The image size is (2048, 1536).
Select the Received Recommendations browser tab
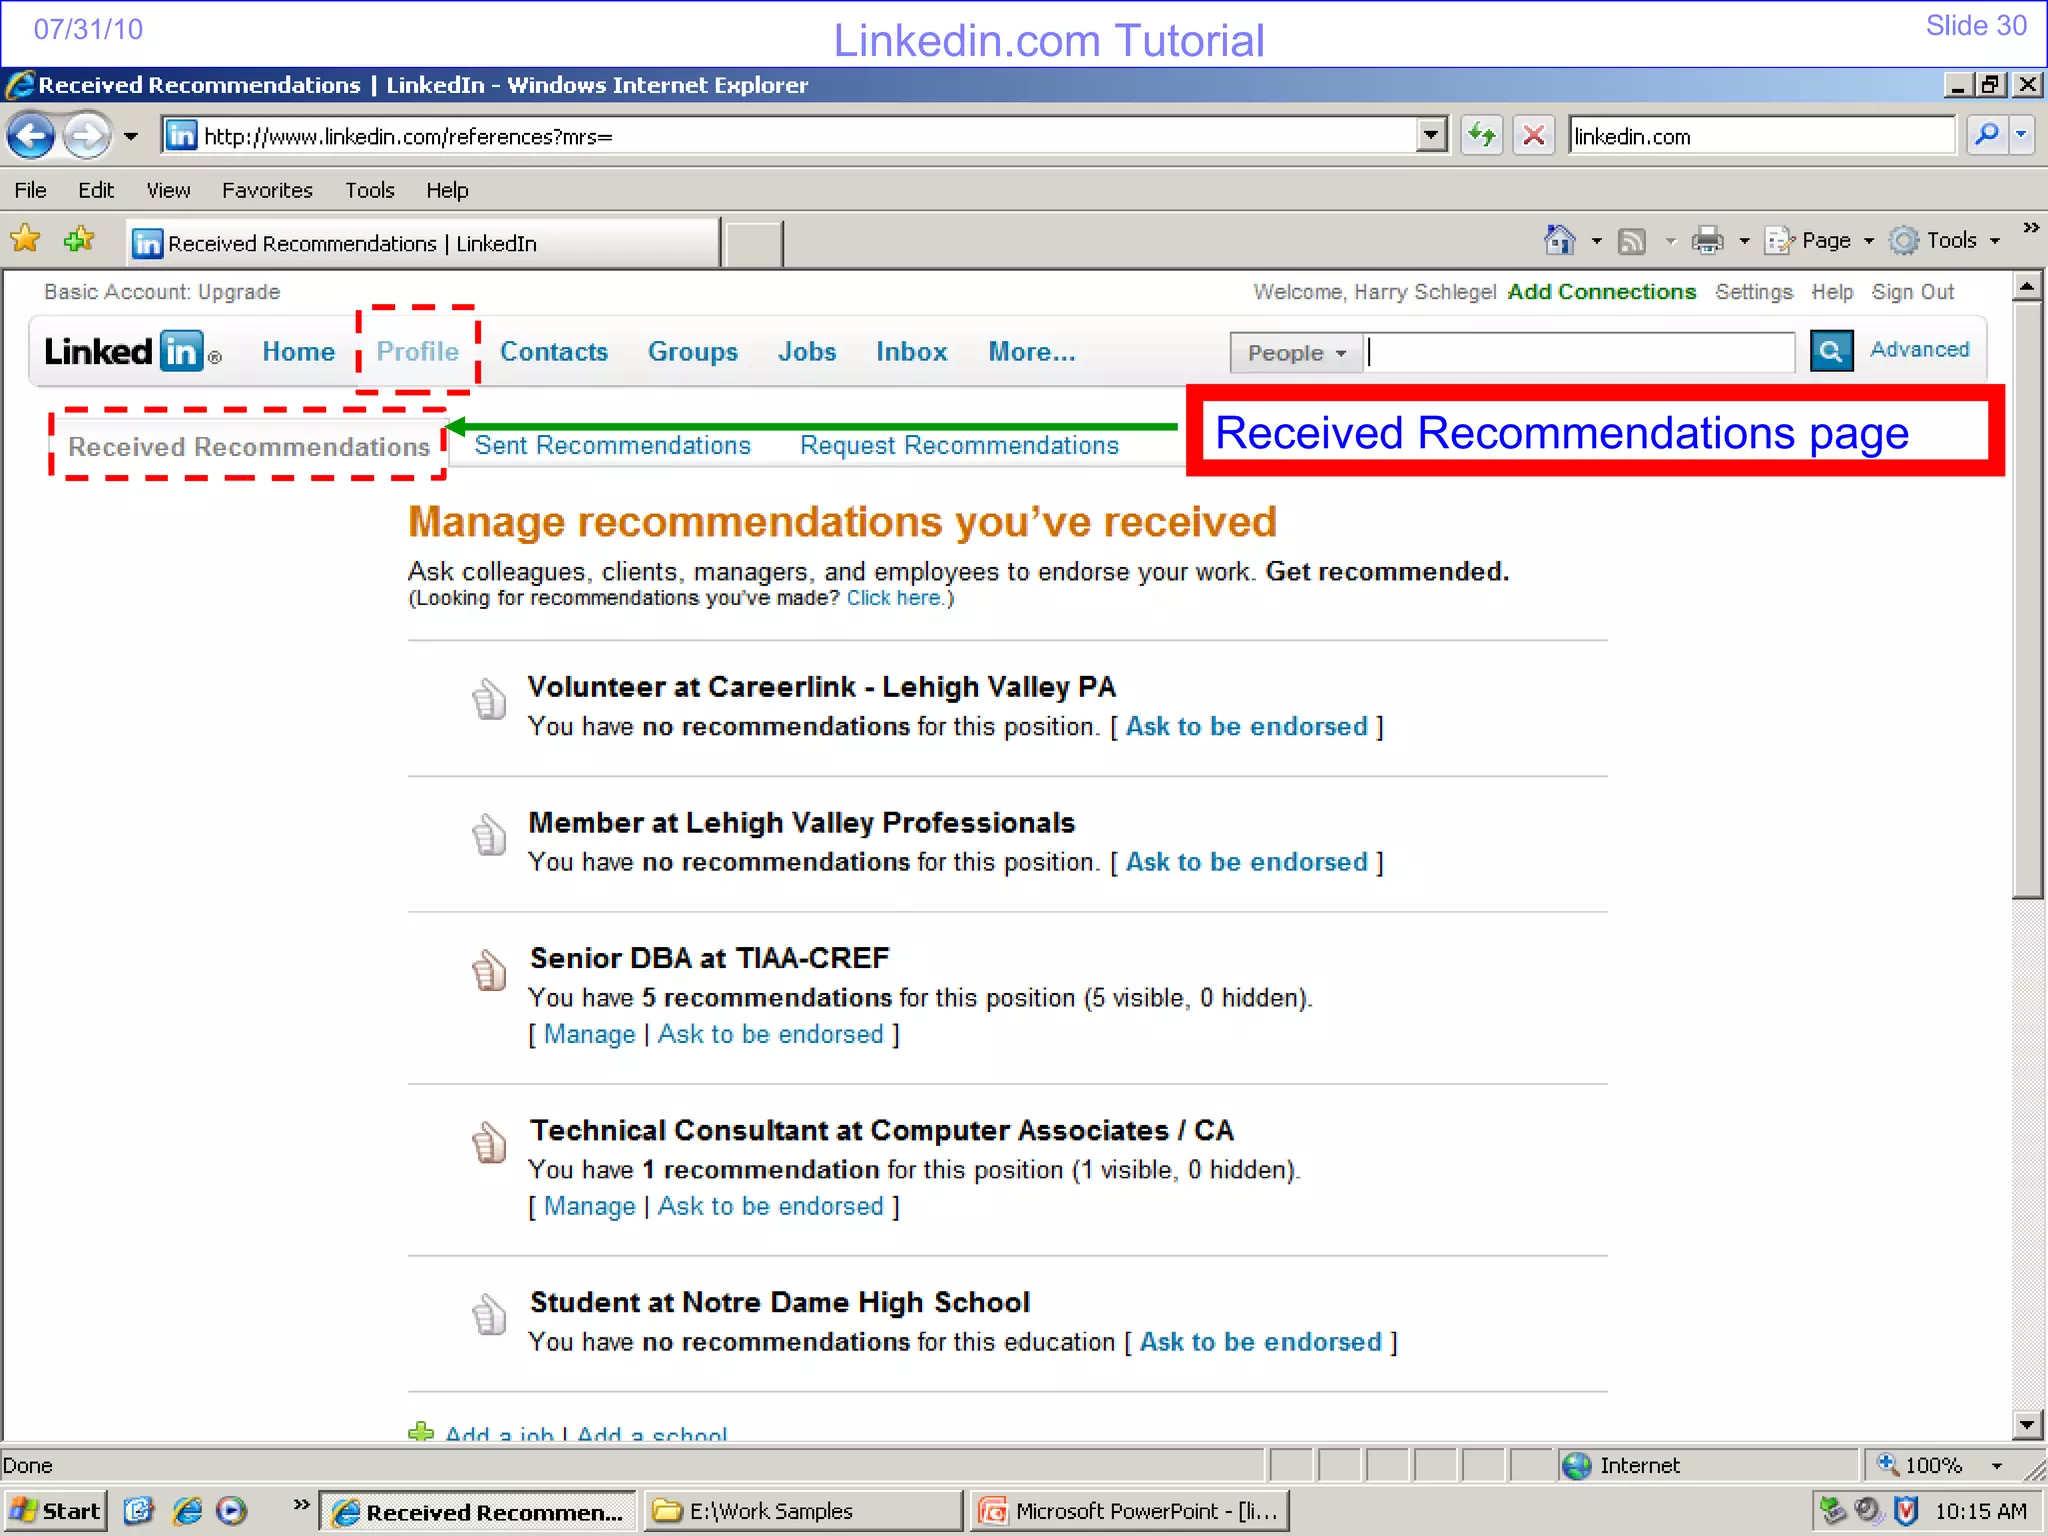[x=423, y=243]
